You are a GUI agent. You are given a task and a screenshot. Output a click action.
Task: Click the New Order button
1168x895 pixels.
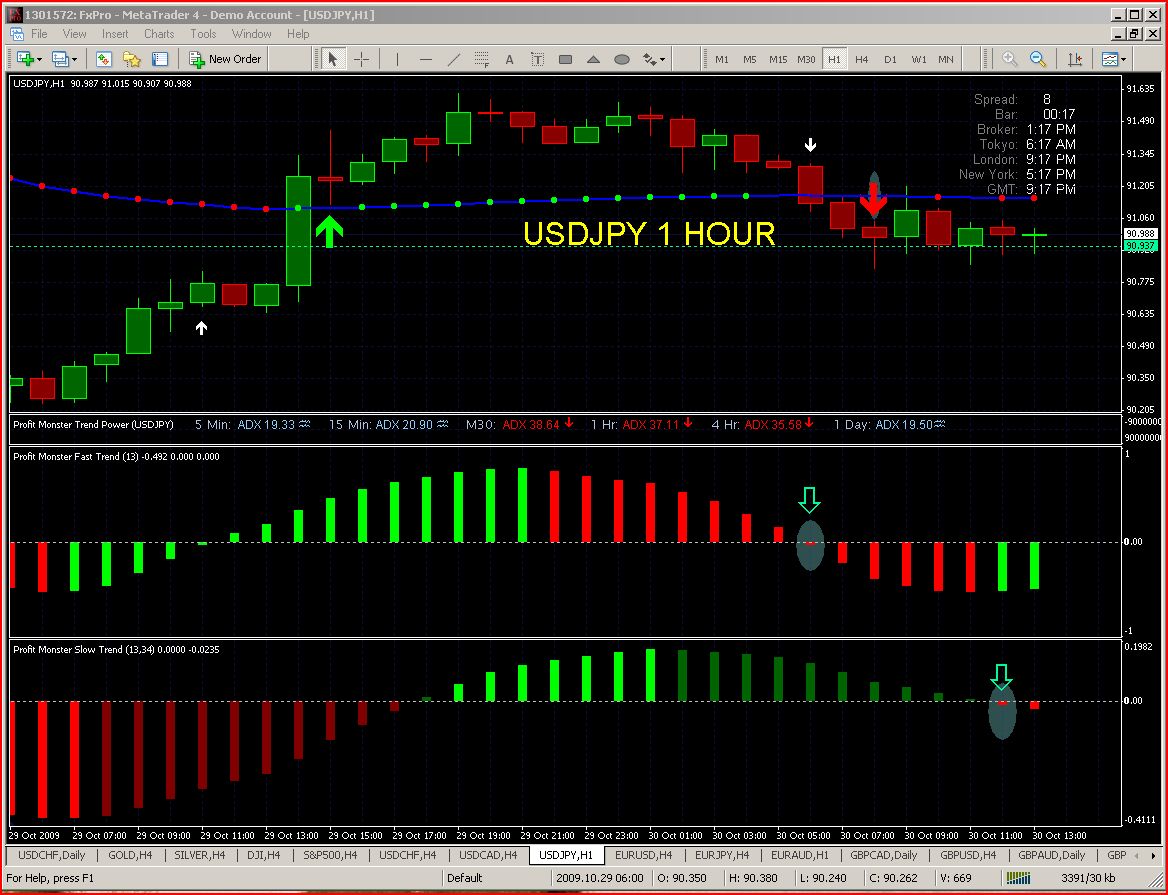225,59
